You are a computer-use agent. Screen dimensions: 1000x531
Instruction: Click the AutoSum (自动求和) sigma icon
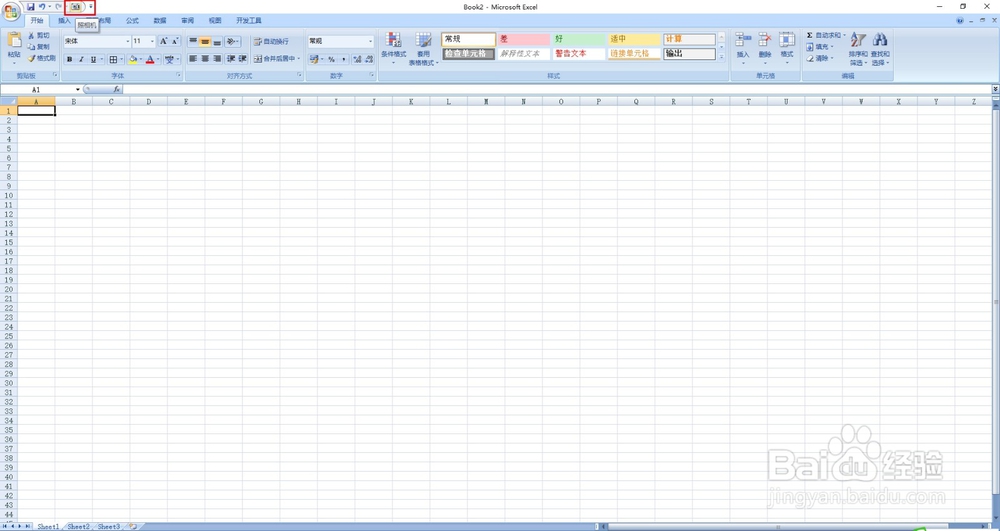(810, 35)
